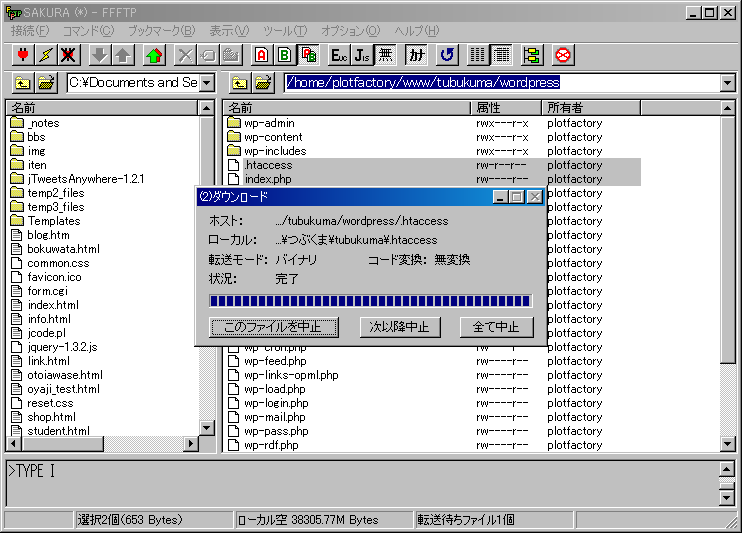This screenshot has height=533, width=742.
Task: Open local folder change icon
Action: tap(46, 83)
